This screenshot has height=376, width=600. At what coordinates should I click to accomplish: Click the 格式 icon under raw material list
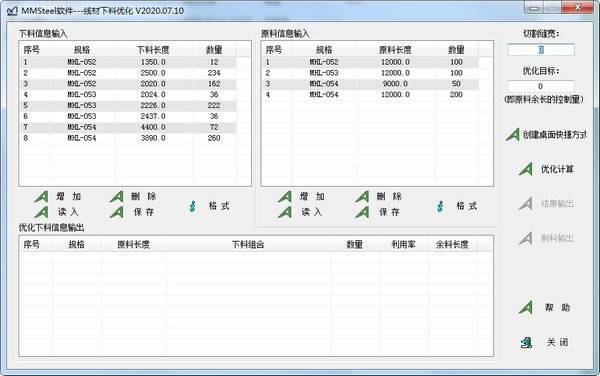440,206
